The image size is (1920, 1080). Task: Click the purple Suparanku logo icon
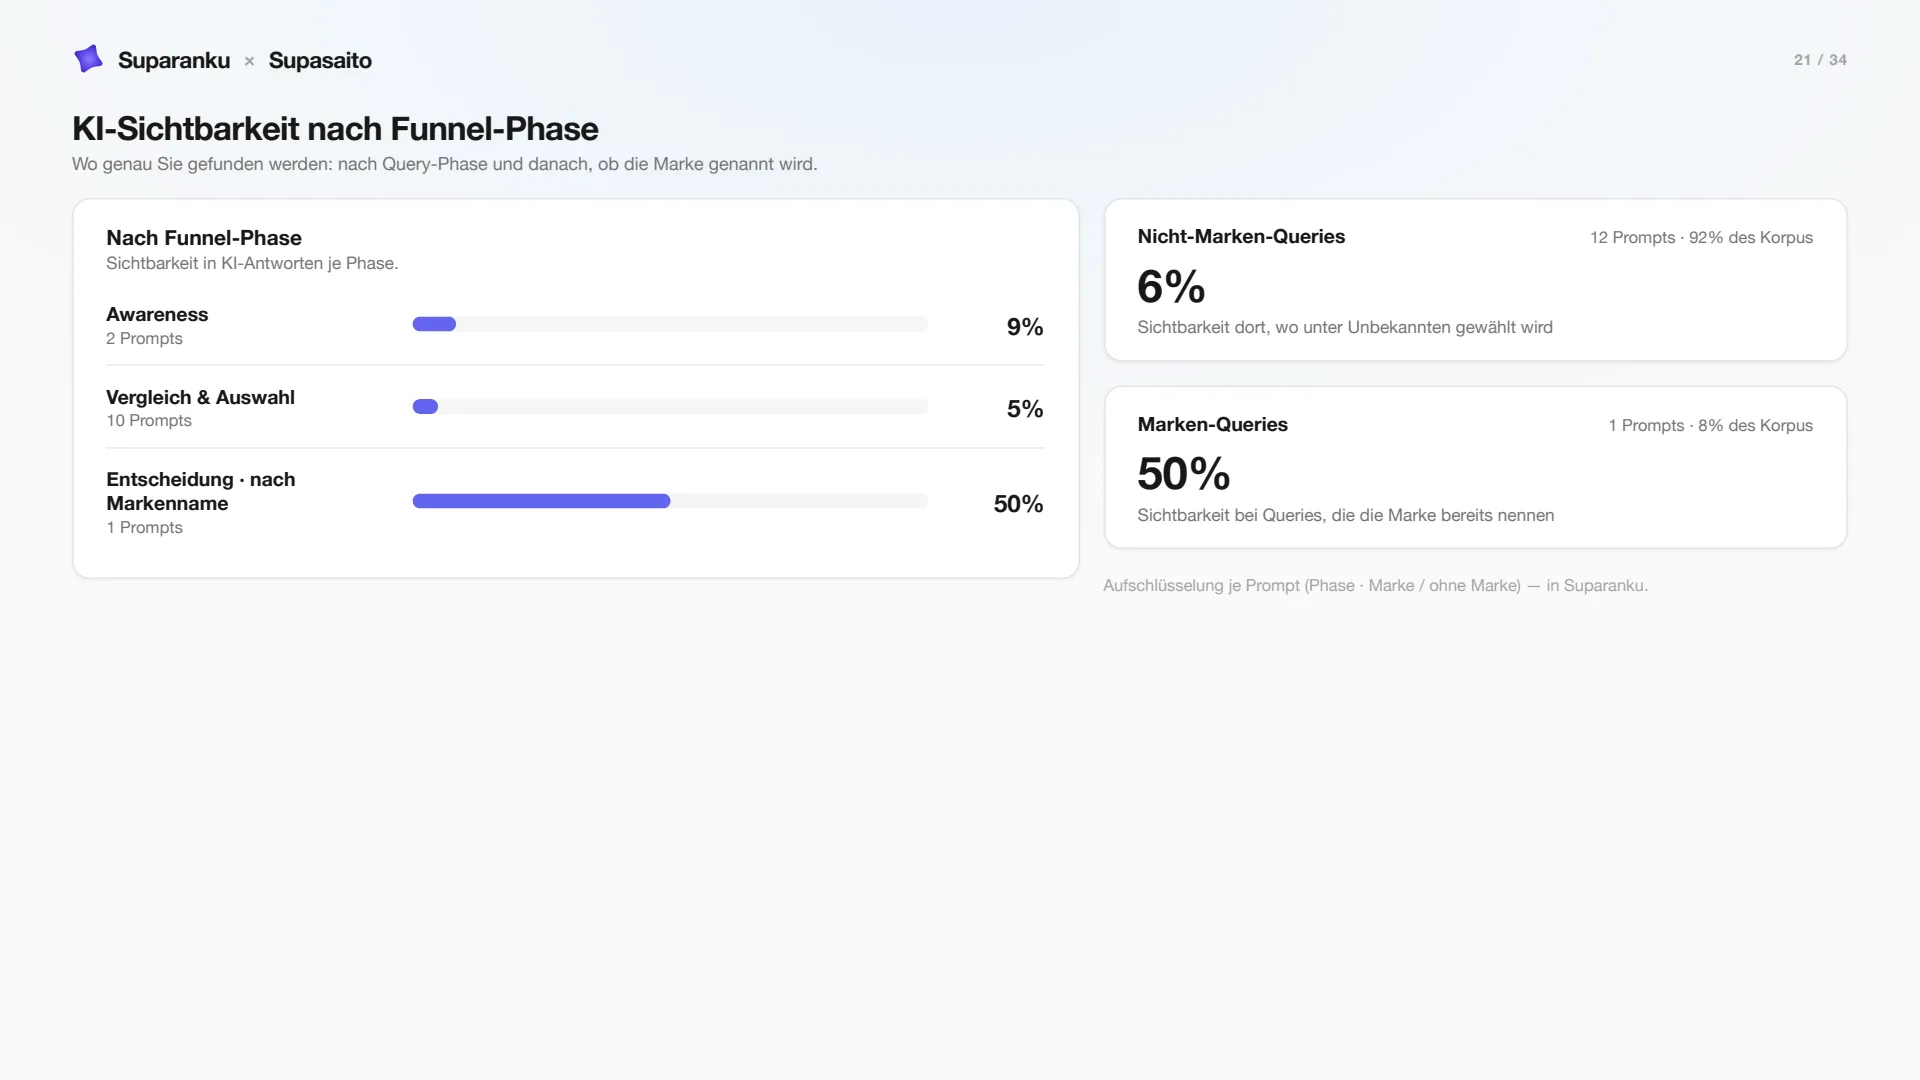pos(88,59)
